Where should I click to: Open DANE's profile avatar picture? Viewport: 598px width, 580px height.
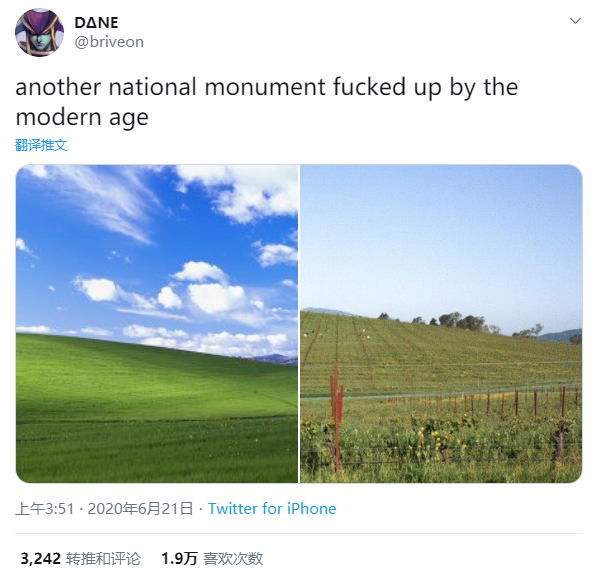pos(39,32)
